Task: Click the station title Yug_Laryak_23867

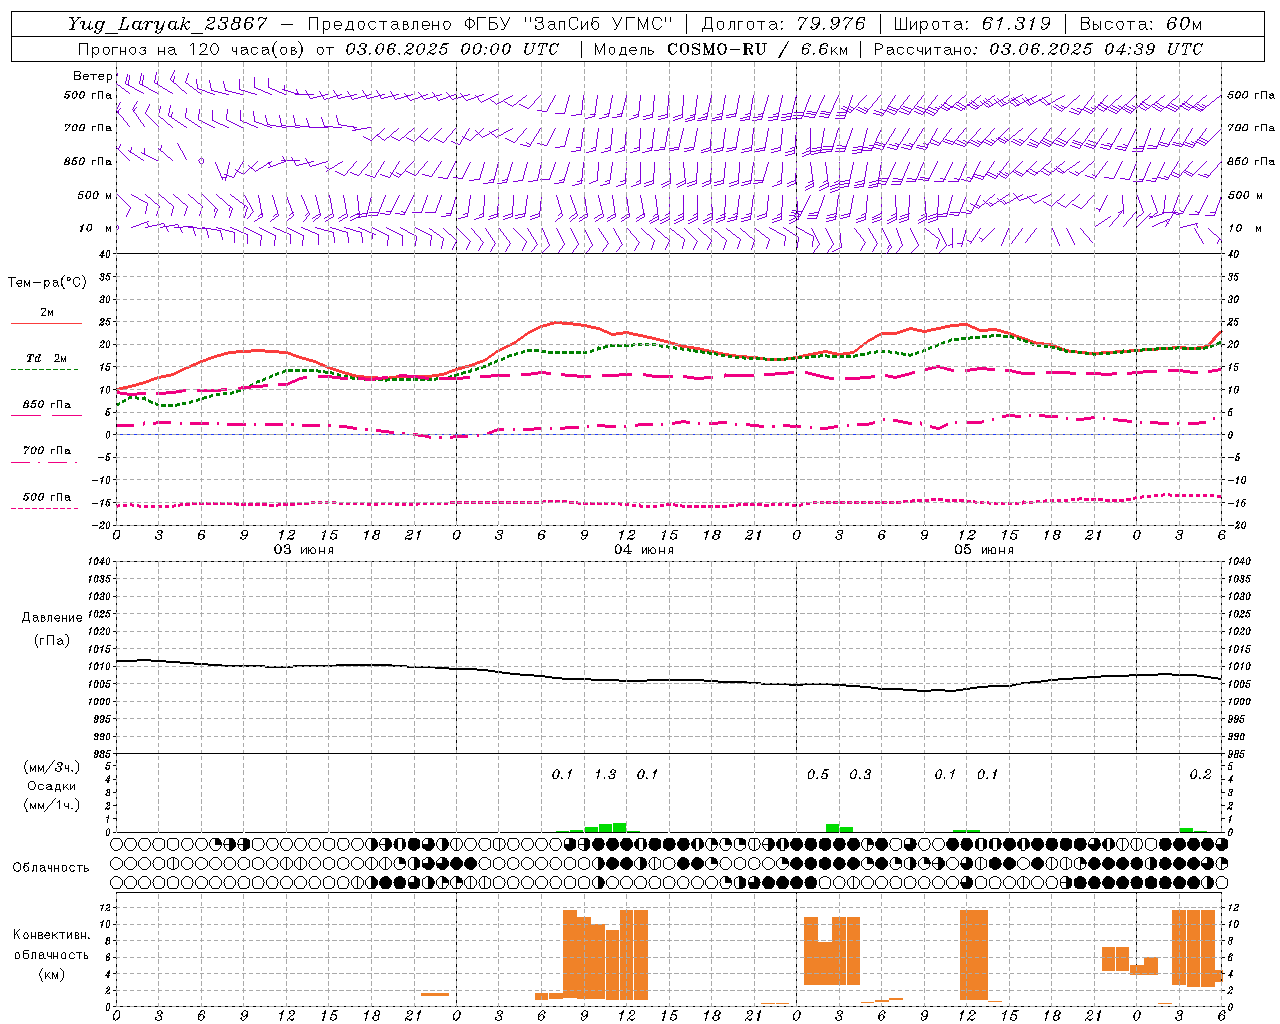Action: [168, 24]
